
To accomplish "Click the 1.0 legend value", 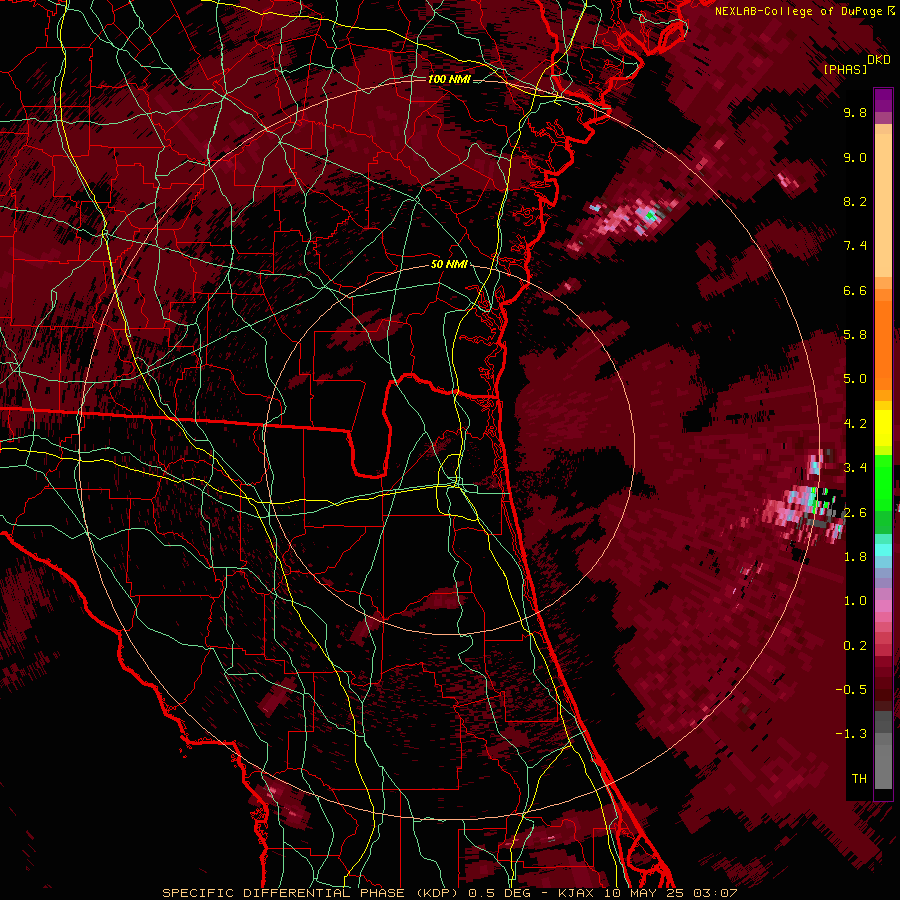I will 855,601.
